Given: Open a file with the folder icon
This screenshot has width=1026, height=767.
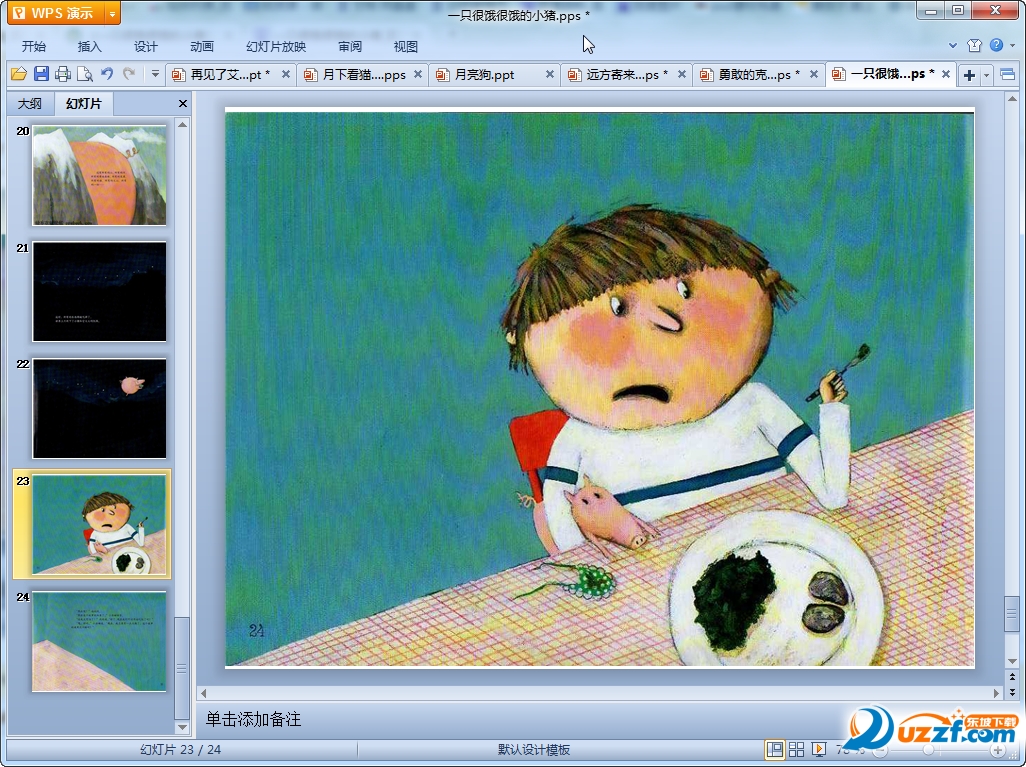Looking at the screenshot, I should coord(19,74).
